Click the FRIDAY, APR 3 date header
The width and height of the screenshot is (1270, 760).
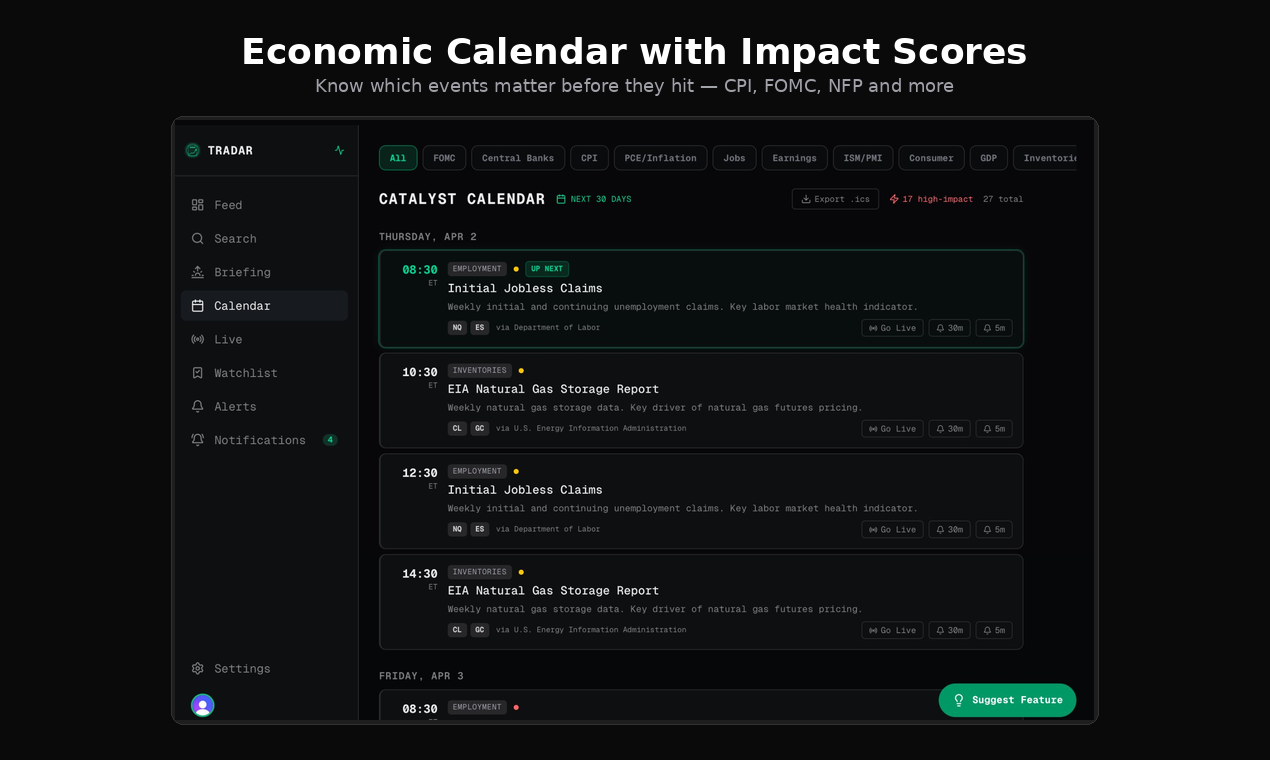click(x=421, y=676)
